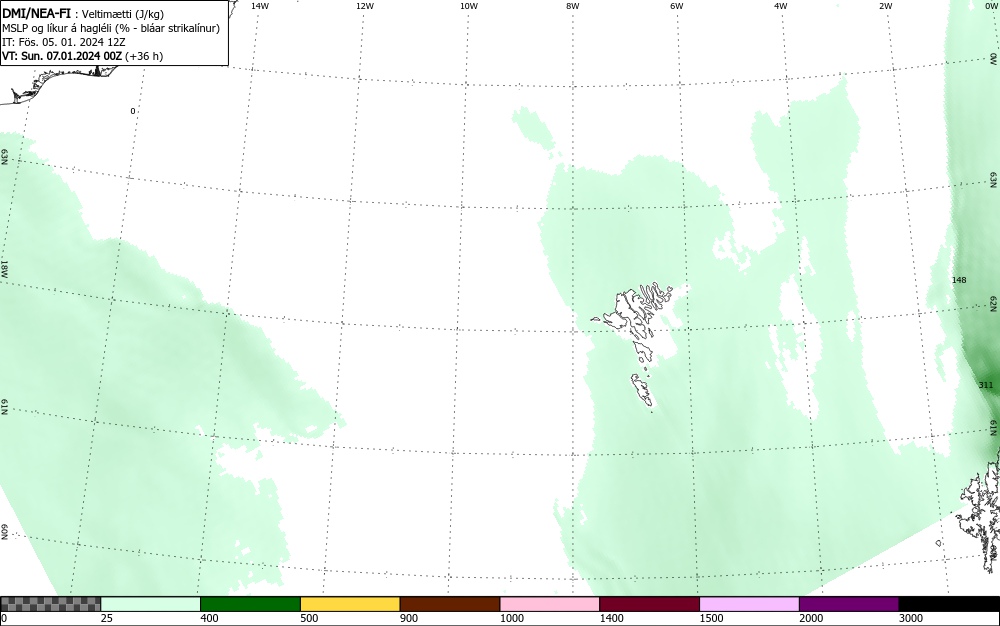Click the legend value 25
The height and width of the screenshot is (626, 1000).
(107, 618)
